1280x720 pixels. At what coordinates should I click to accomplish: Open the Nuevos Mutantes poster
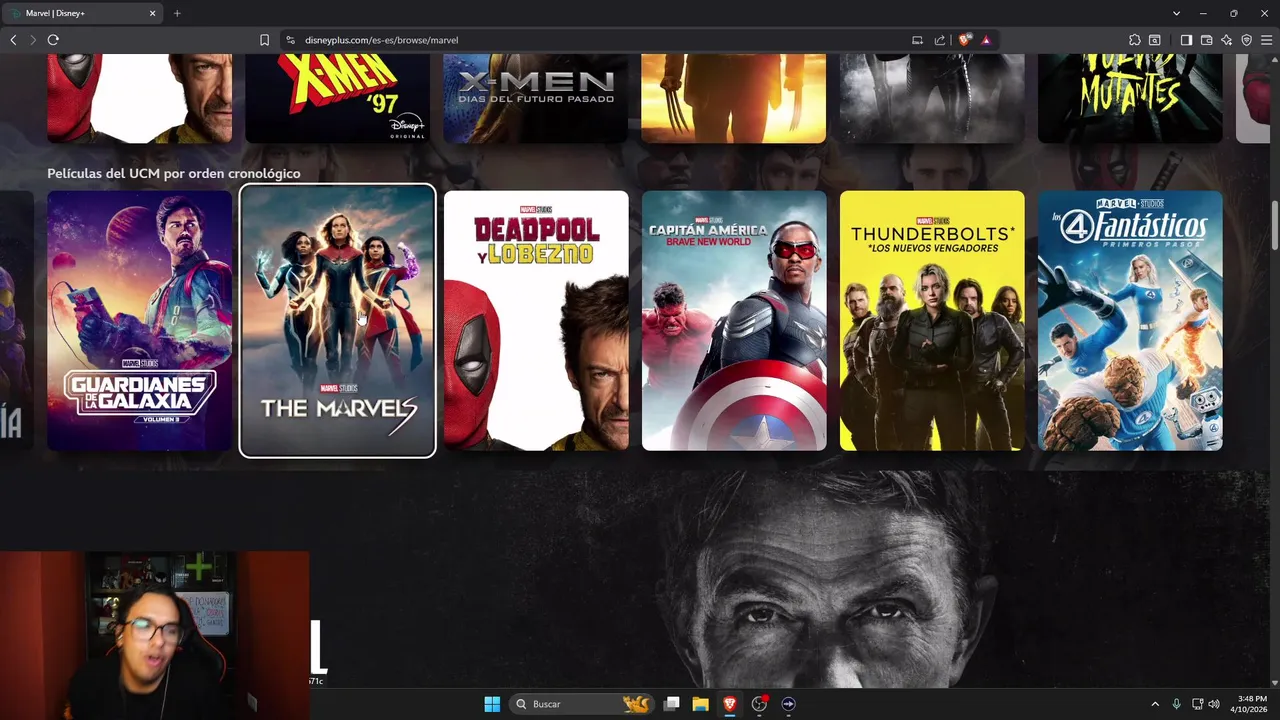click(1130, 98)
